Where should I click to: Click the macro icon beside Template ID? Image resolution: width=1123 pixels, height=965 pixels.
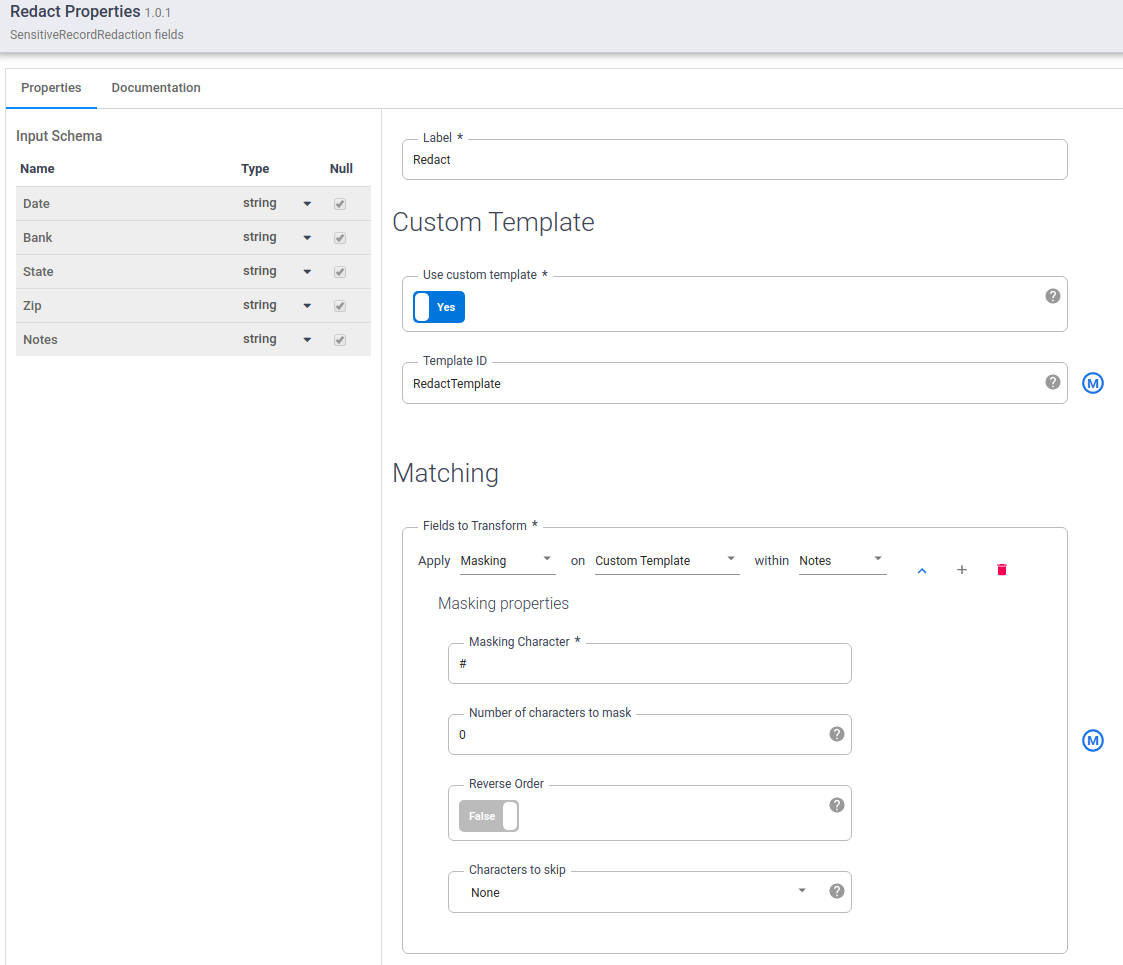pos(1093,383)
